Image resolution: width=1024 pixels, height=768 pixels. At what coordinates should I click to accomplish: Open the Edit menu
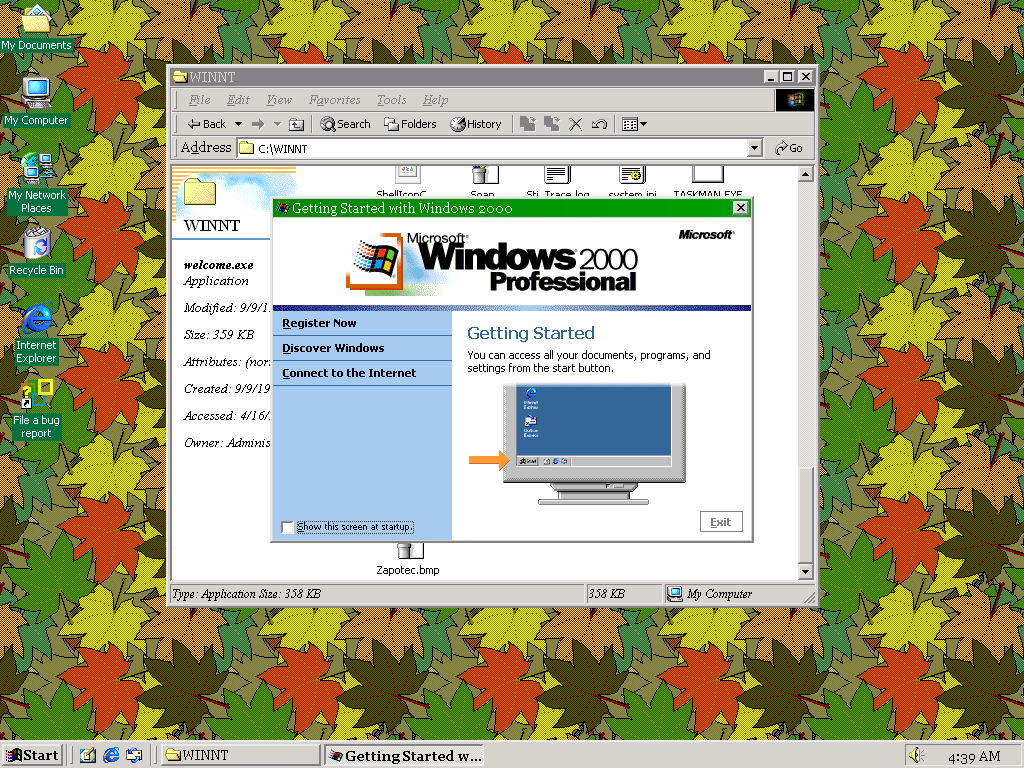238,100
